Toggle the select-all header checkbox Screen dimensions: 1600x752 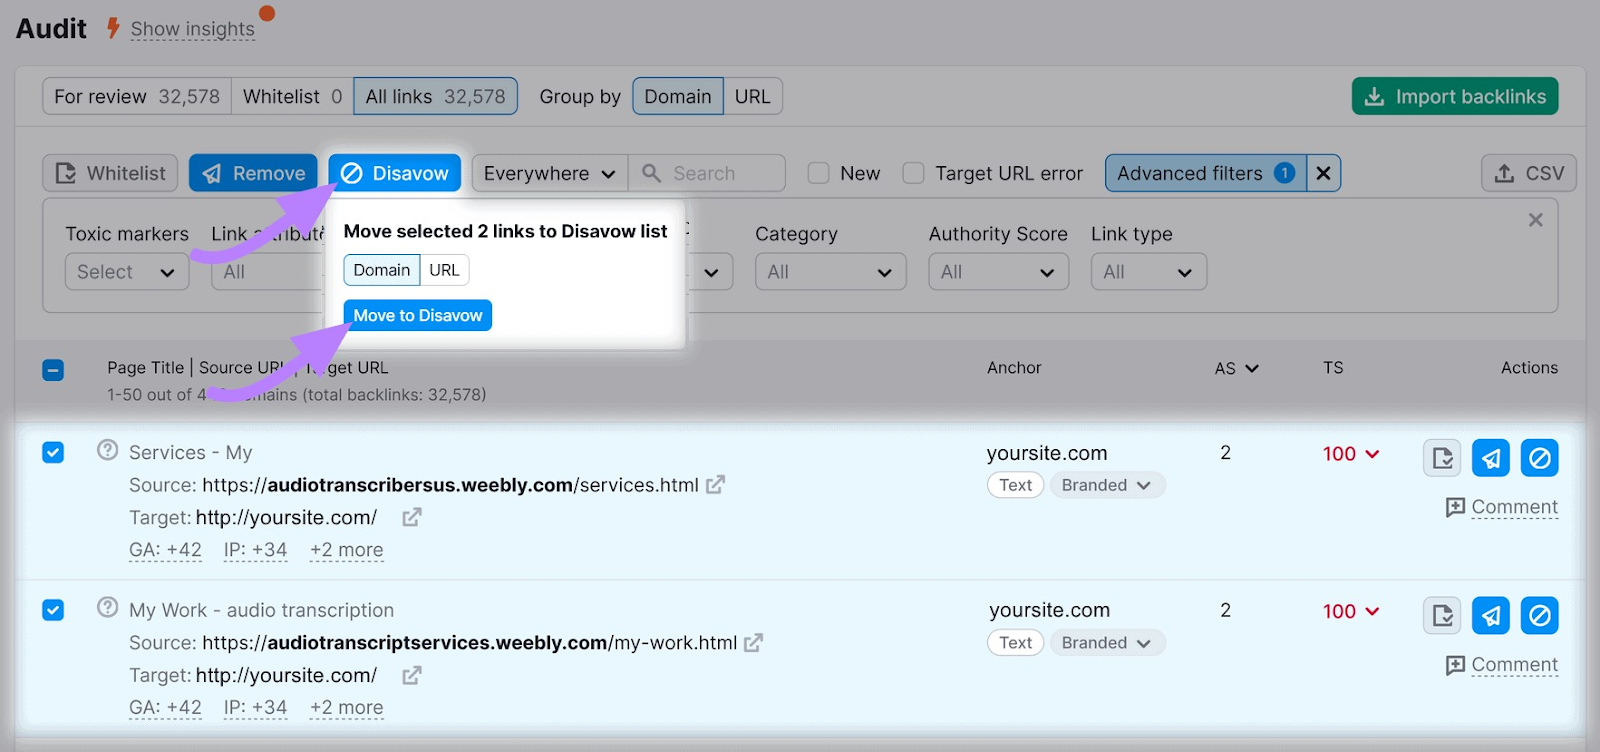click(53, 370)
